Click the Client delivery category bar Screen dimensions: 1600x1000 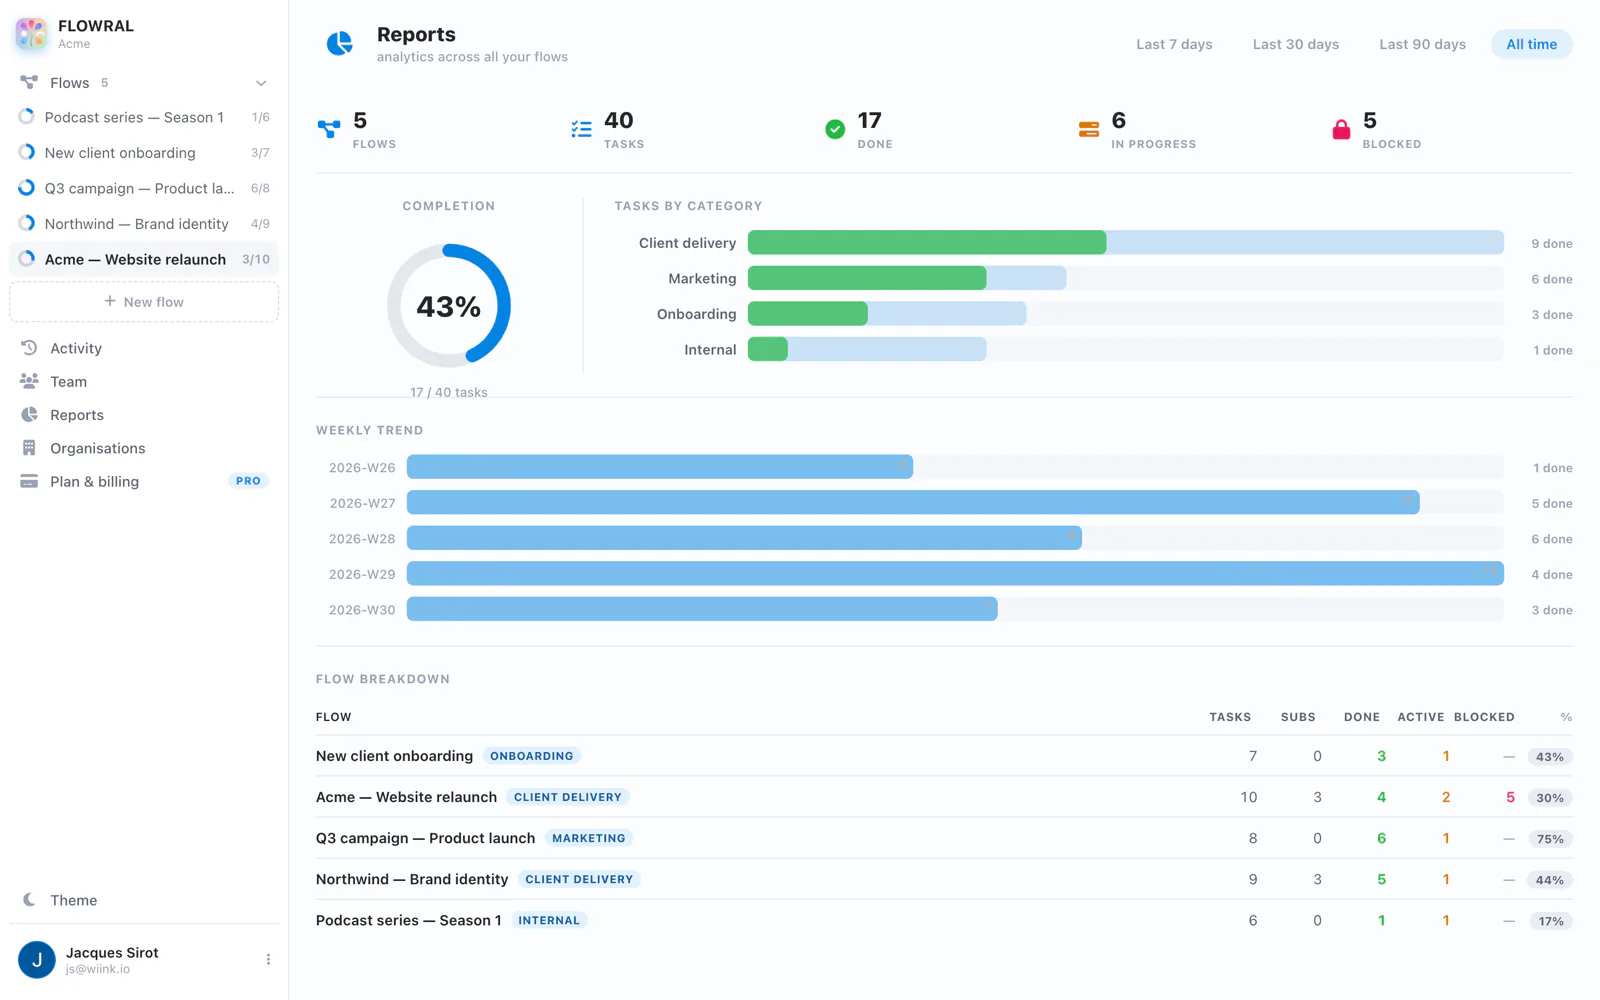point(1125,243)
